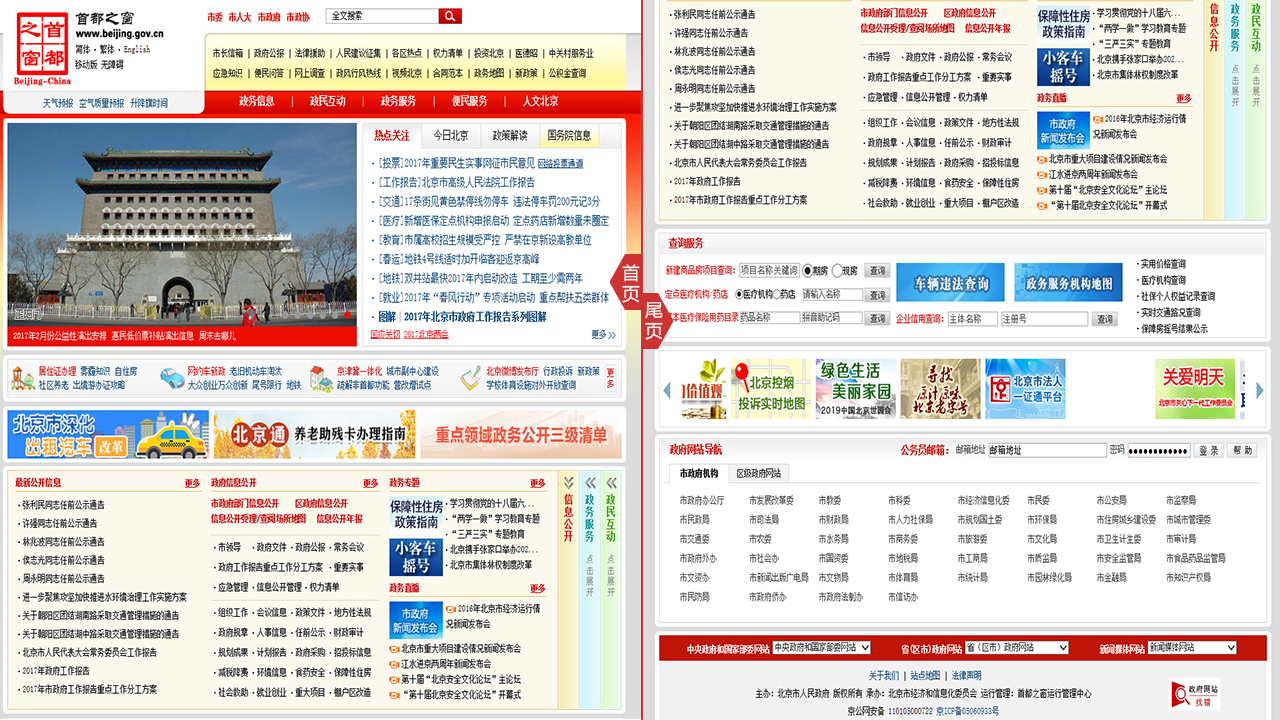The width and height of the screenshot is (1280, 720).
Task: Click the 首都之窗 Beijing-China logo
Action: tap(43, 49)
